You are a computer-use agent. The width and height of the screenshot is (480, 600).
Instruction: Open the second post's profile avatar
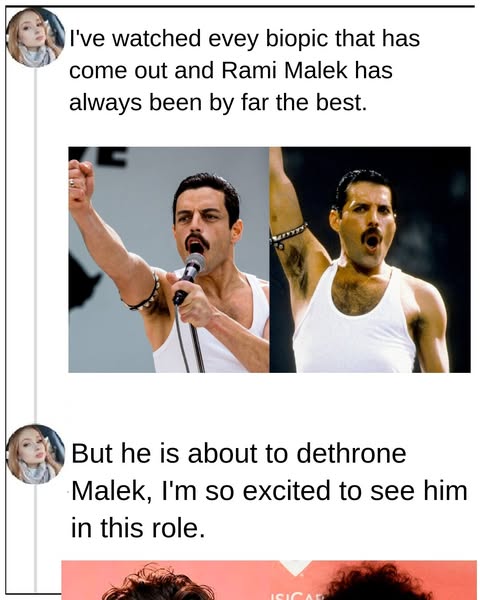(x=36, y=454)
